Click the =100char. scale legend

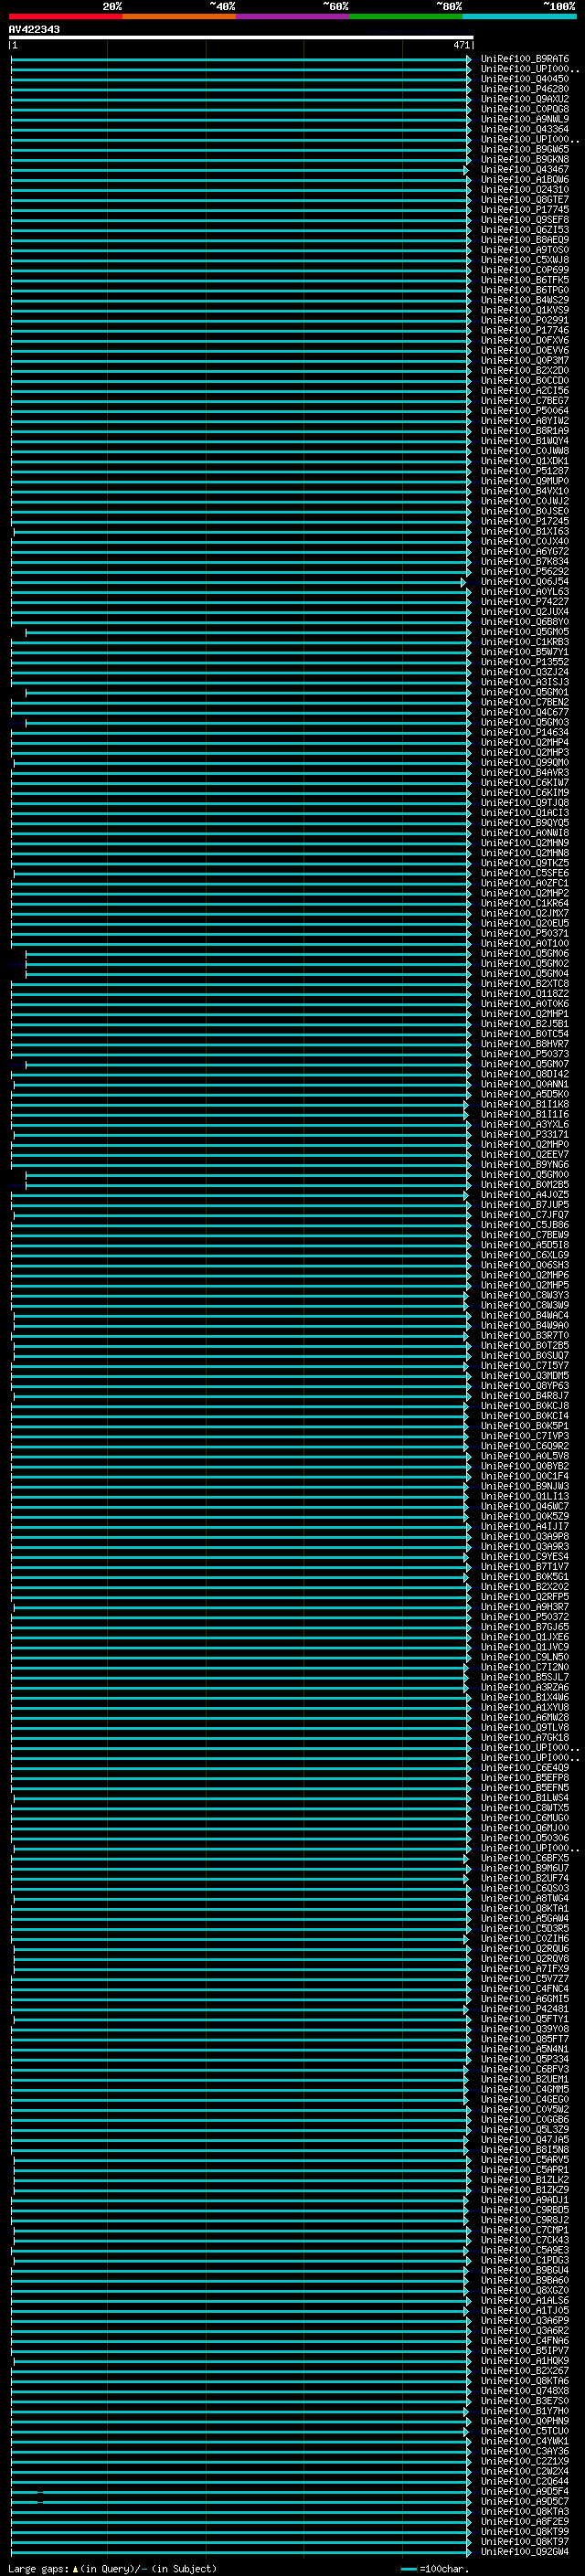pyautogui.click(x=435, y=2569)
